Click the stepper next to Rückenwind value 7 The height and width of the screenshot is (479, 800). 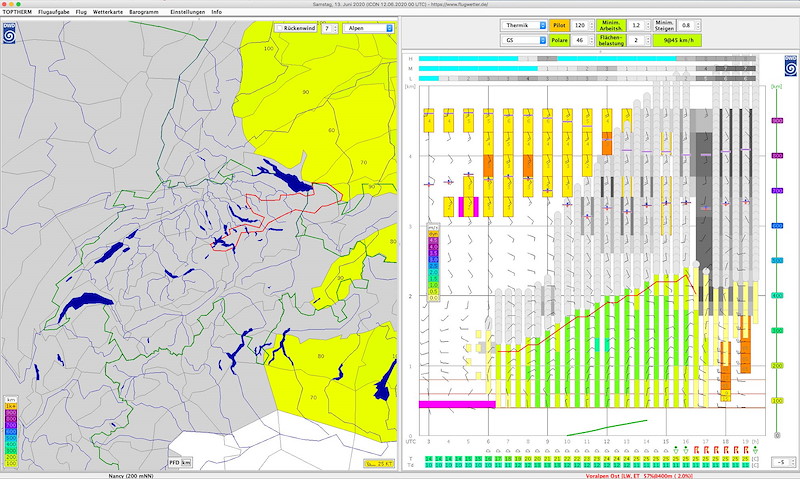335,29
